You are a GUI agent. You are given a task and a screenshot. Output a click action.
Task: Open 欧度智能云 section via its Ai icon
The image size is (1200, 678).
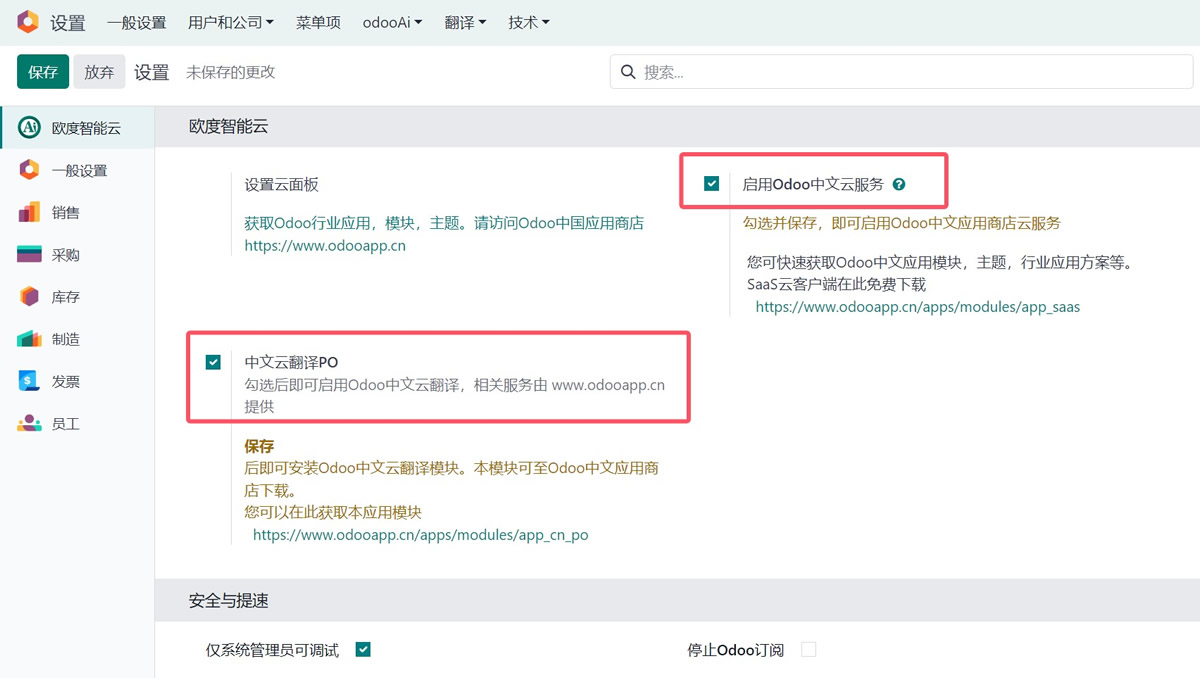click(x=30, y=127)
